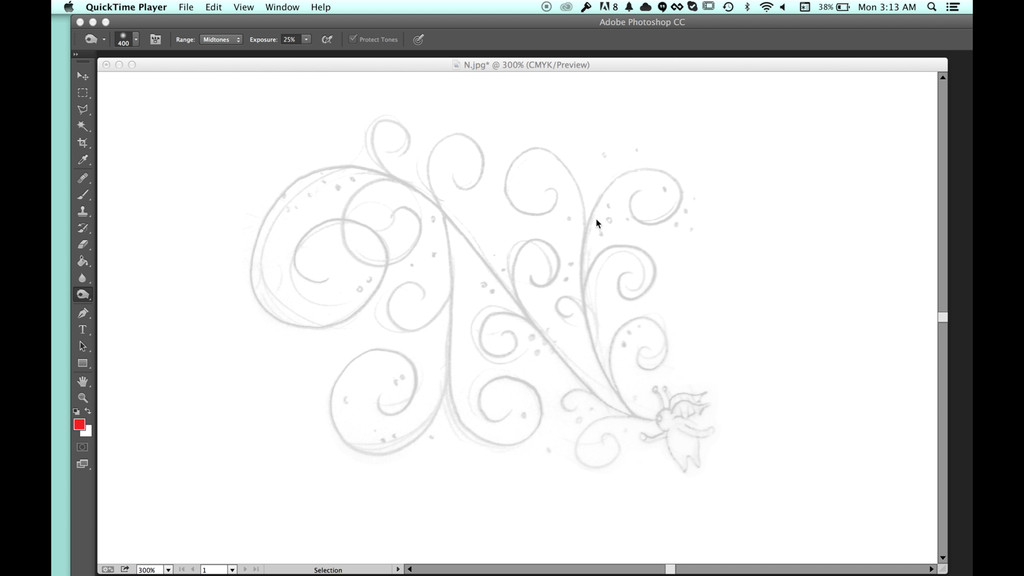
Task: Click the Exposure 25% field
Action: [x=290, y=39]
